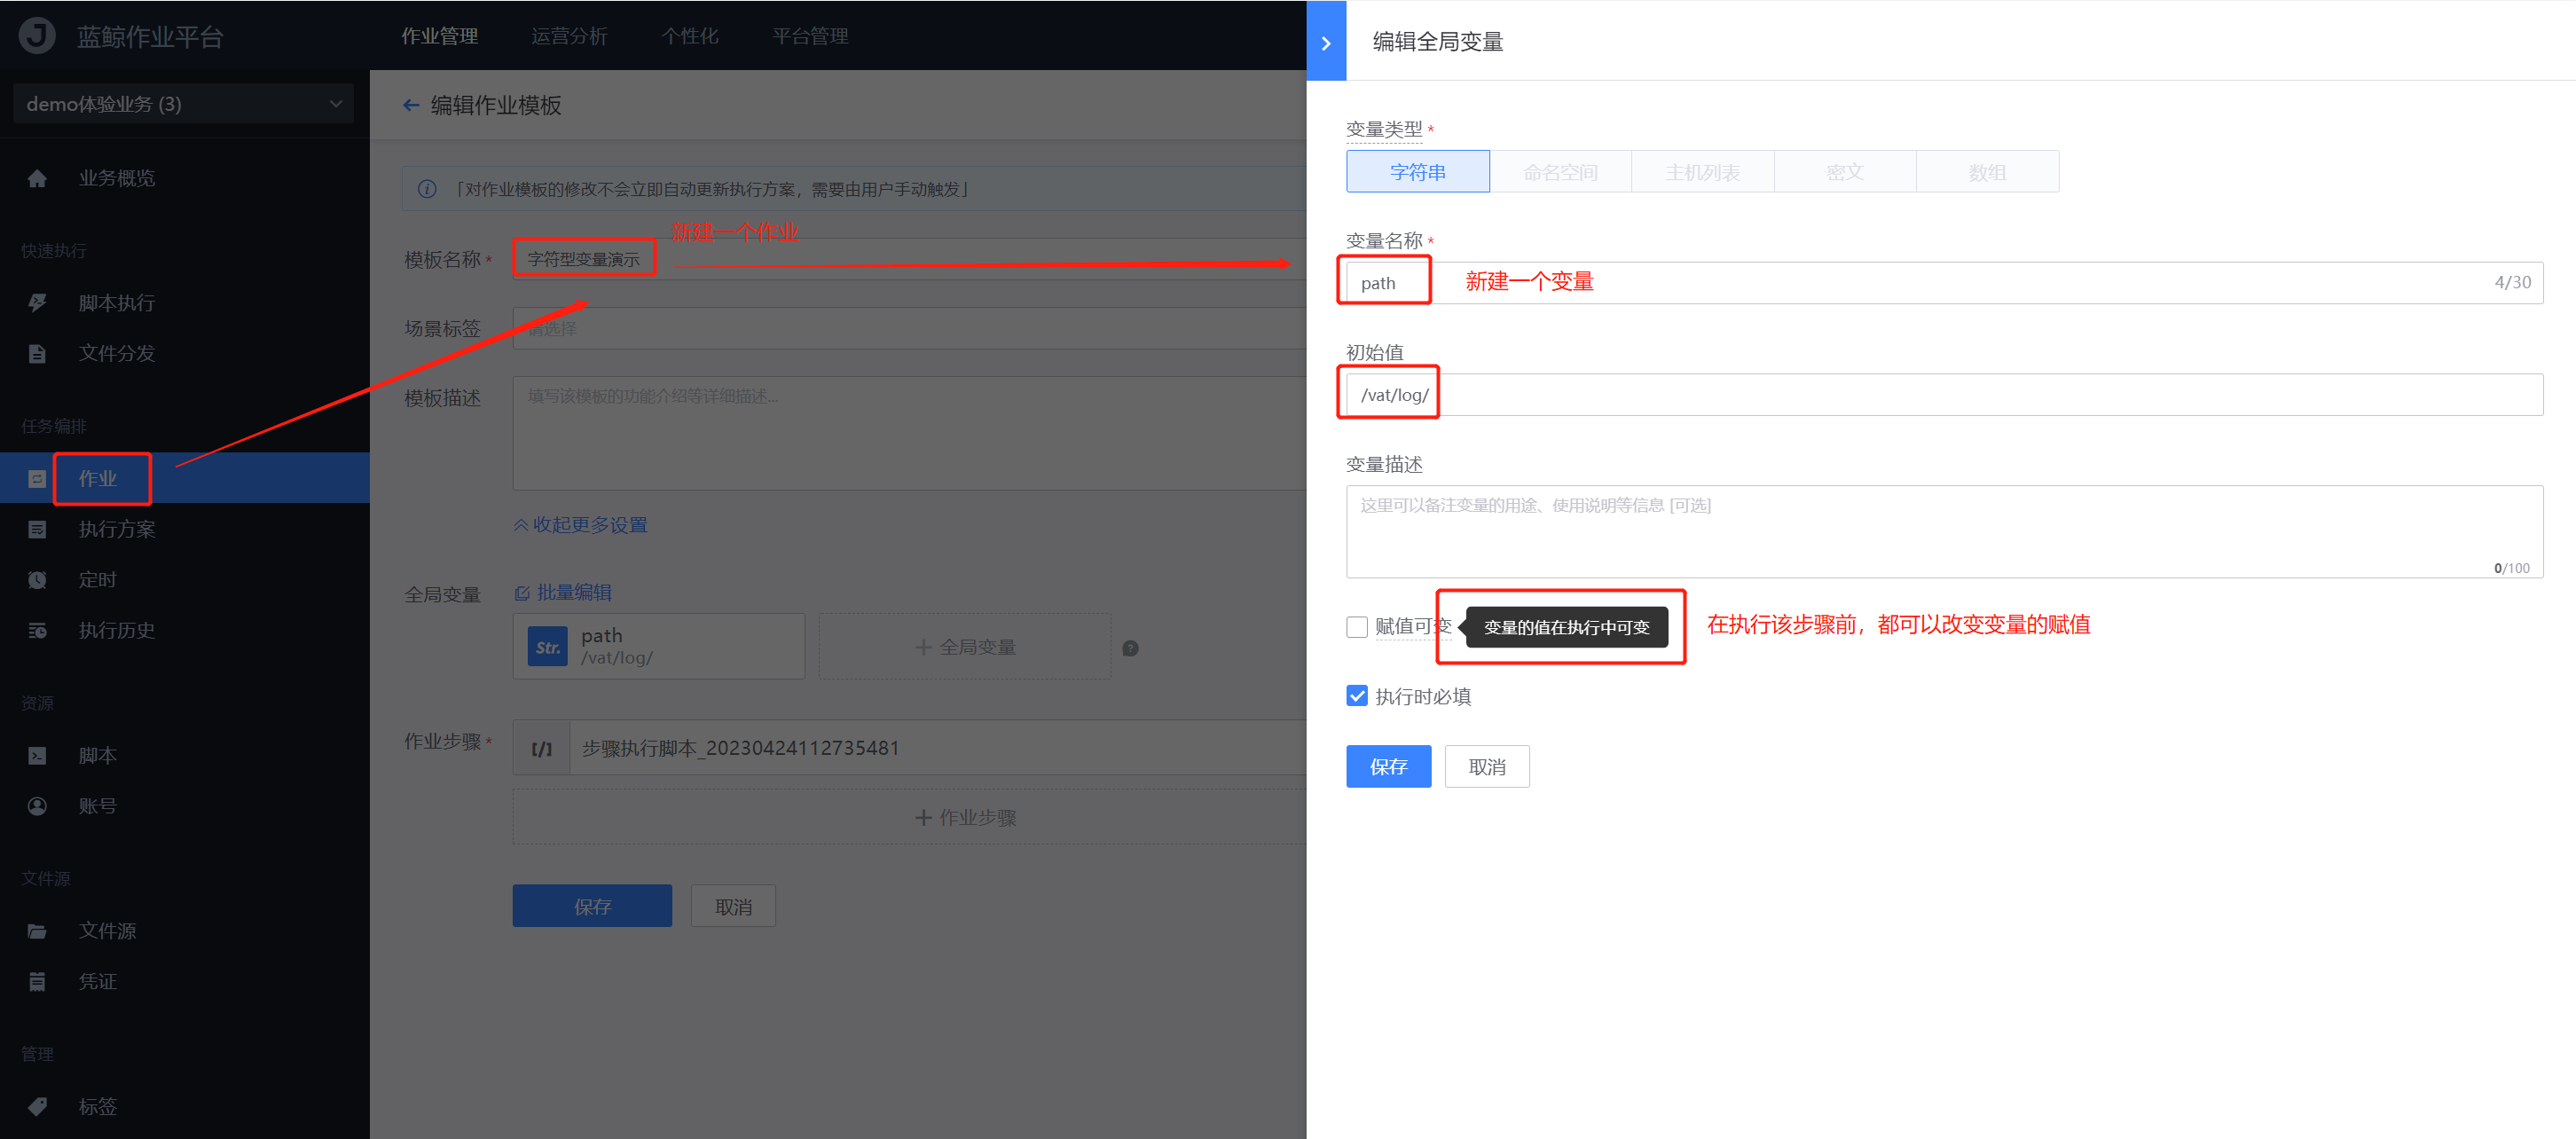This screenshot has height=1139, width=2576.
Task: Click the 0/100 description counter text
Action: click(x=2511, y=568)
